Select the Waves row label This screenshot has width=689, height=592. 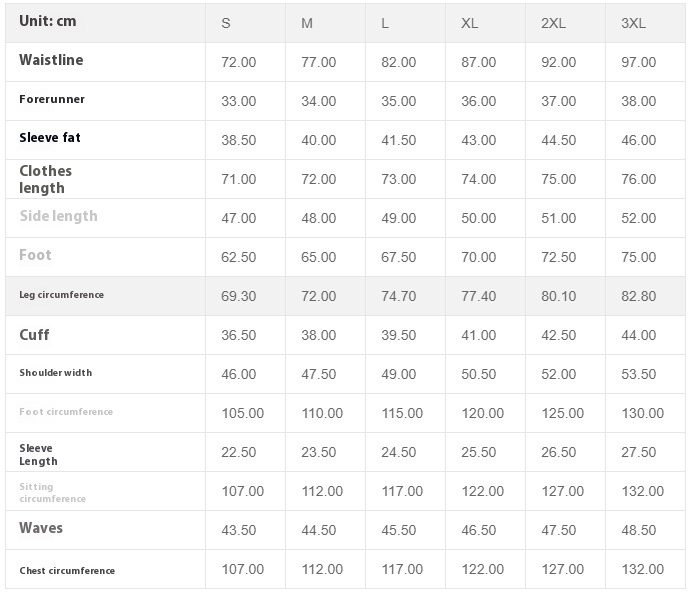[41, 528]
